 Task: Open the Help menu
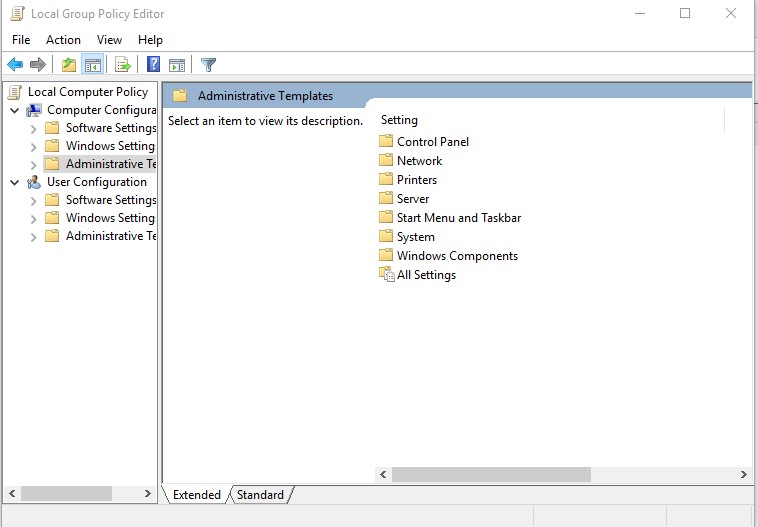[150, 40]
